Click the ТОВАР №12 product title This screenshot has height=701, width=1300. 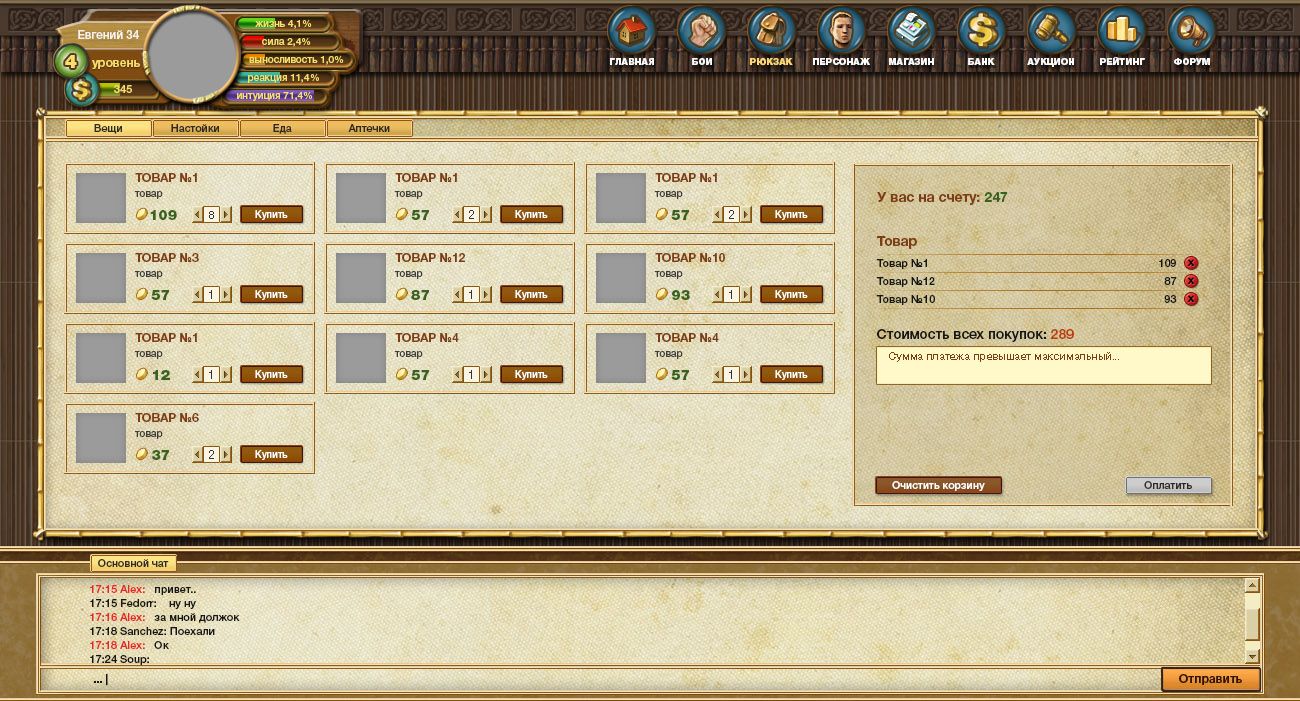430,258
